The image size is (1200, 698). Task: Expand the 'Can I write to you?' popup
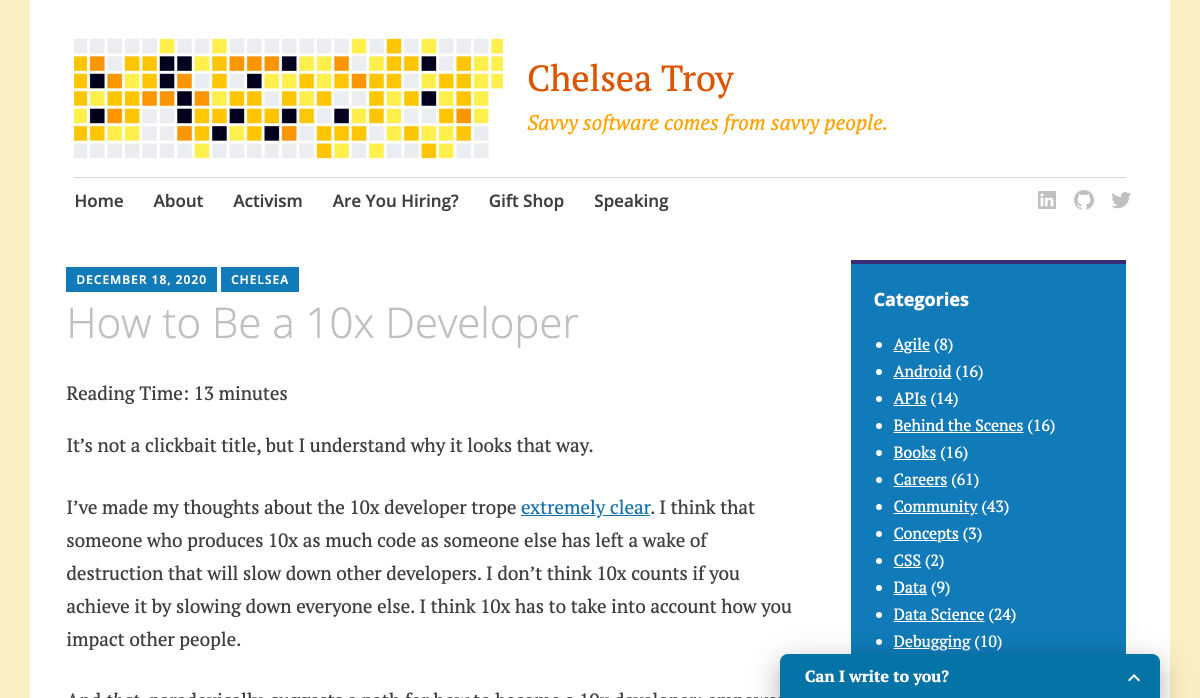tap(1133, 677)
